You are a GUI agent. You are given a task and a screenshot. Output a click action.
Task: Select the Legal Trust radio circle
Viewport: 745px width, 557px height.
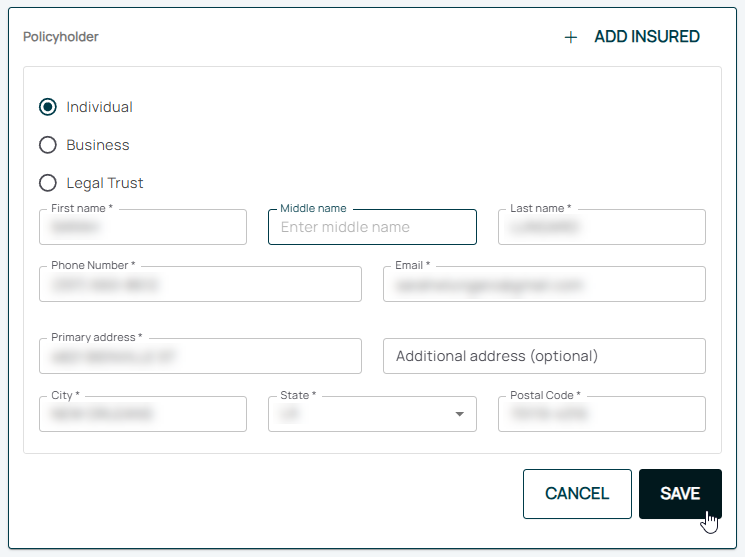[x=47, y=183]
